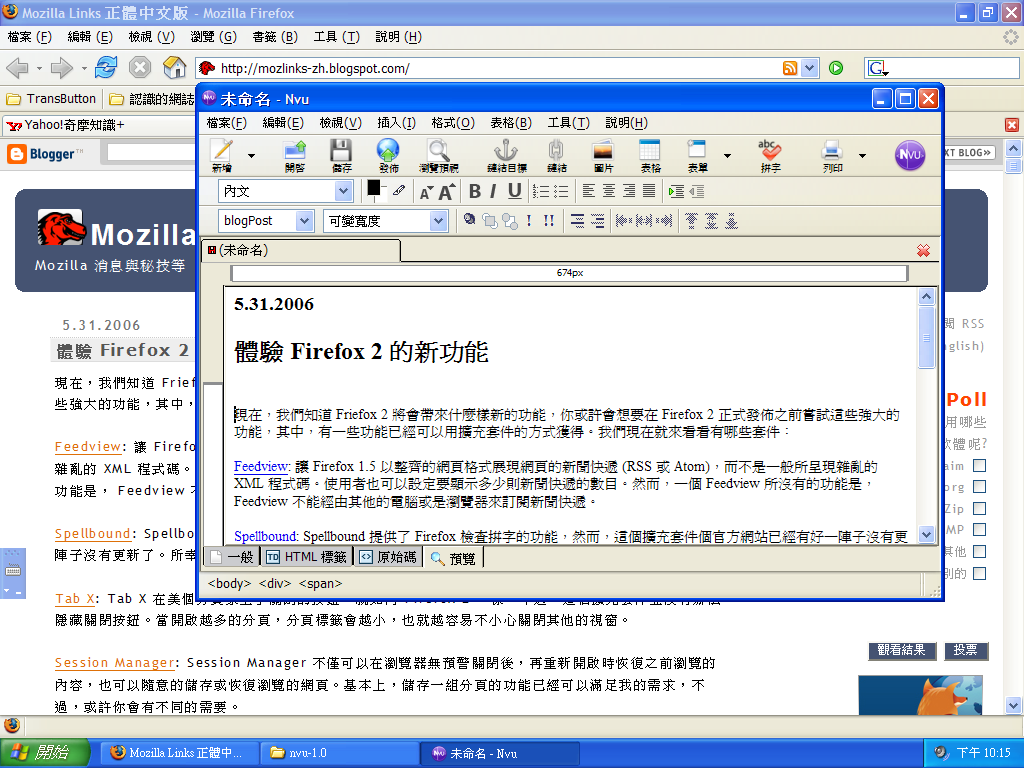The width and height of the screenshot is (1024, 768).
Task: Click 投票 vote button
Action: point(965,650)
